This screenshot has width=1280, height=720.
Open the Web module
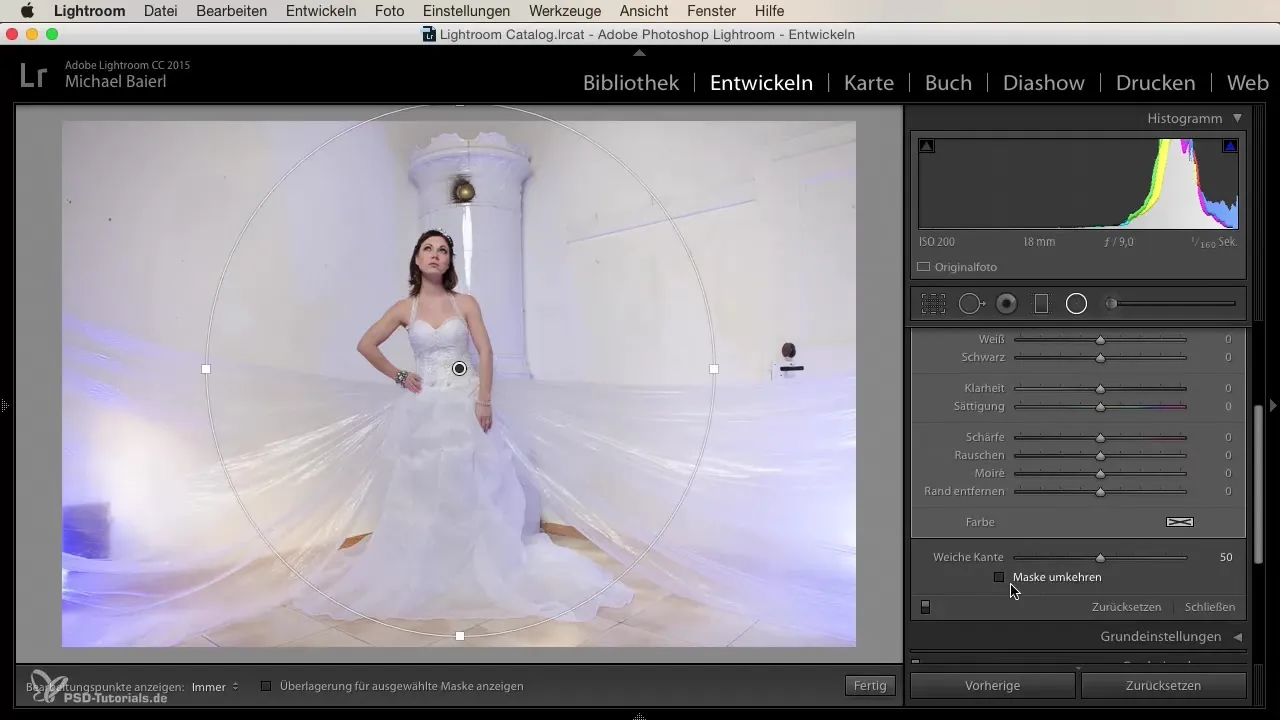(x=1247, y=83)
